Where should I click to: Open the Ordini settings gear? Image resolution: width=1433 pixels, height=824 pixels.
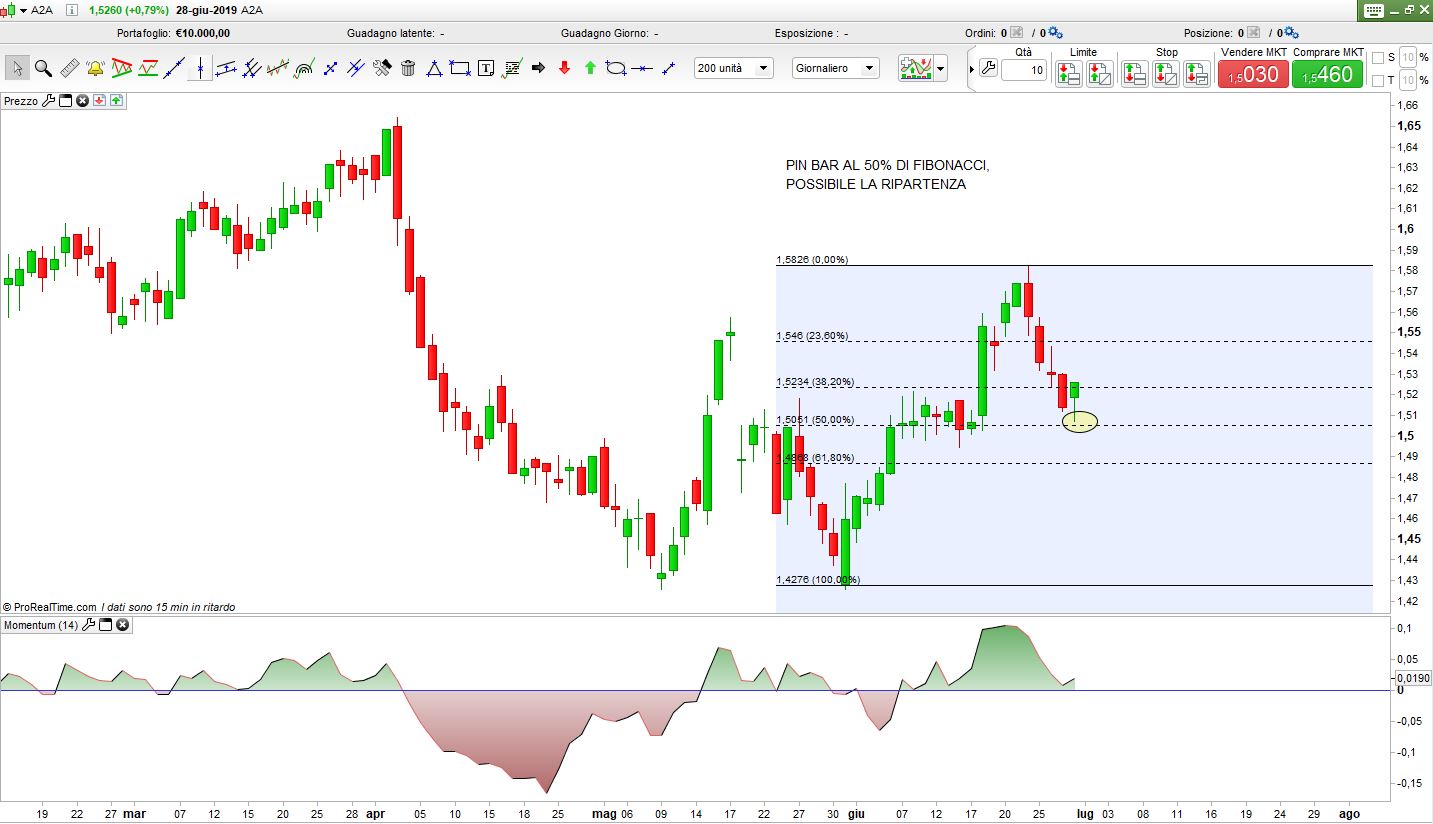coord(1055,33)
